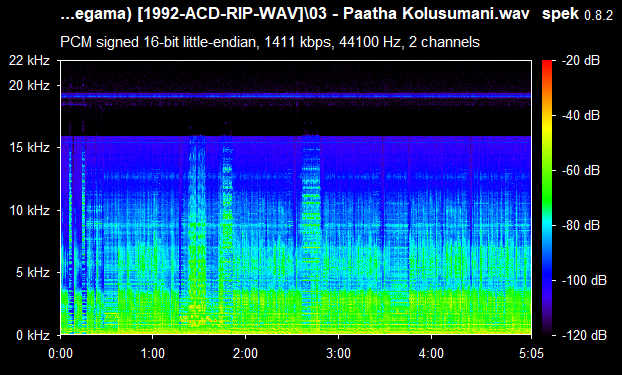Image resolution: width=622 pixels, height=375 pixels.
Task: Select the 3:00 time marker
Action: 338,353
